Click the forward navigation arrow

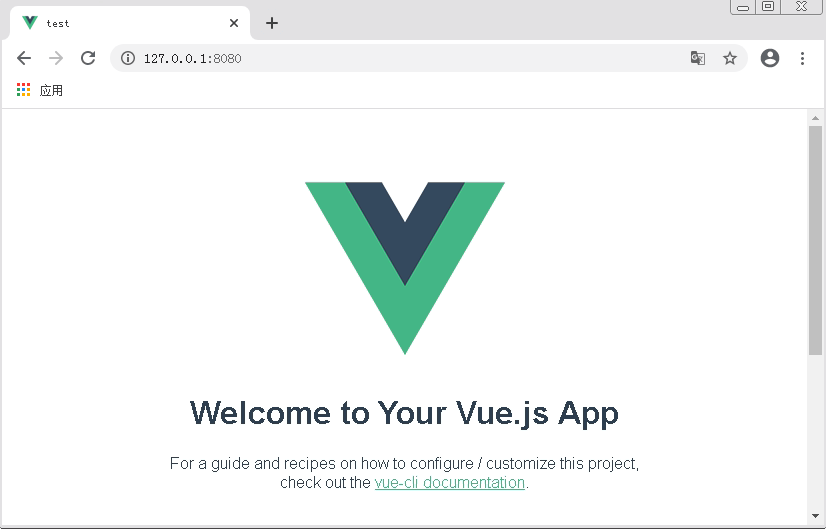(56, 58)
